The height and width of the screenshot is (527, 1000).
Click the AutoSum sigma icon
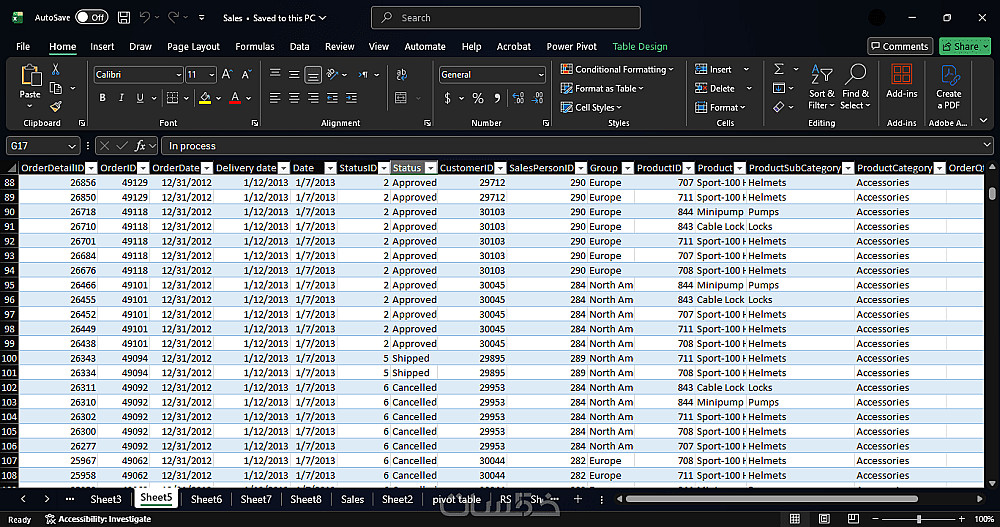click(779, 70)
